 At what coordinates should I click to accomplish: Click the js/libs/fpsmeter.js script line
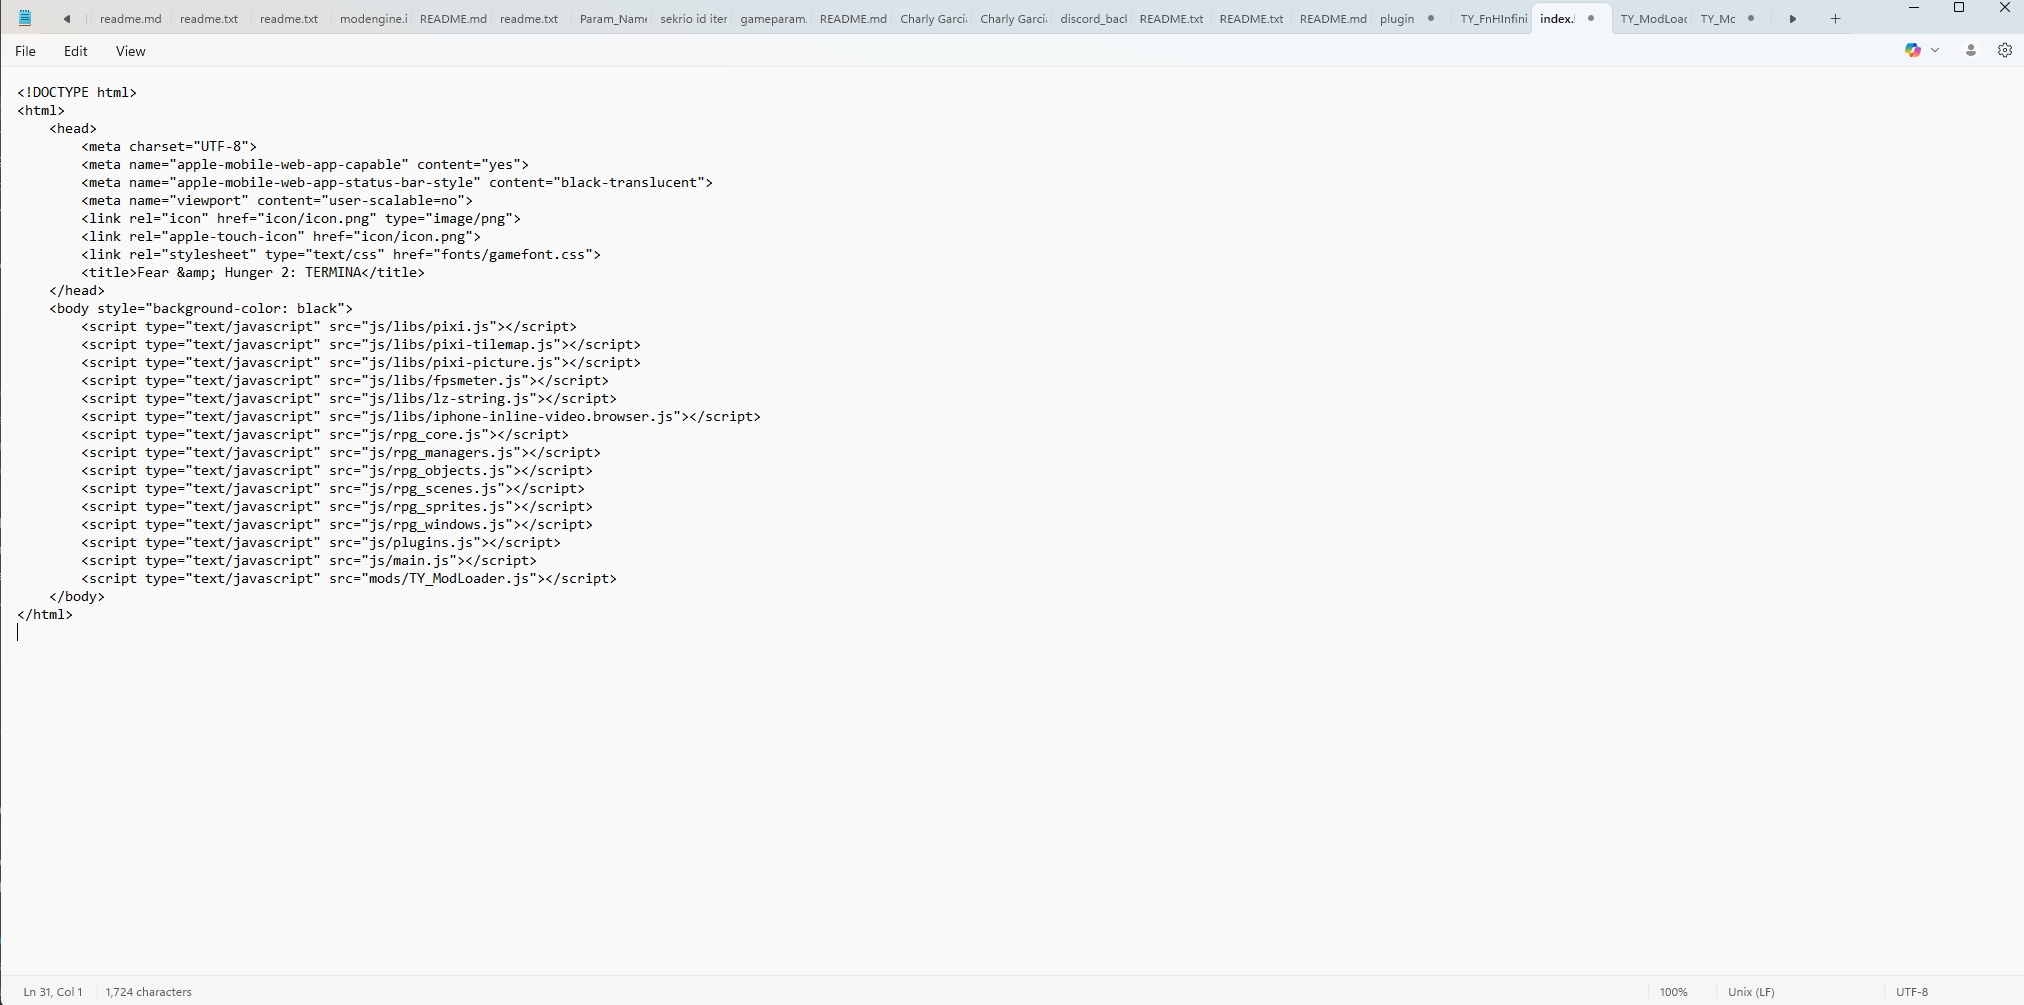coord(345,380)
